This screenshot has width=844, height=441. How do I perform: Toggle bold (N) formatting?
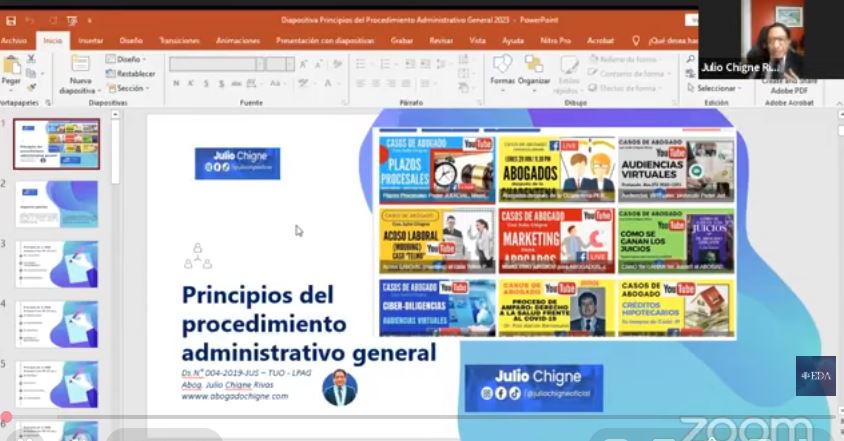[176, 83]
